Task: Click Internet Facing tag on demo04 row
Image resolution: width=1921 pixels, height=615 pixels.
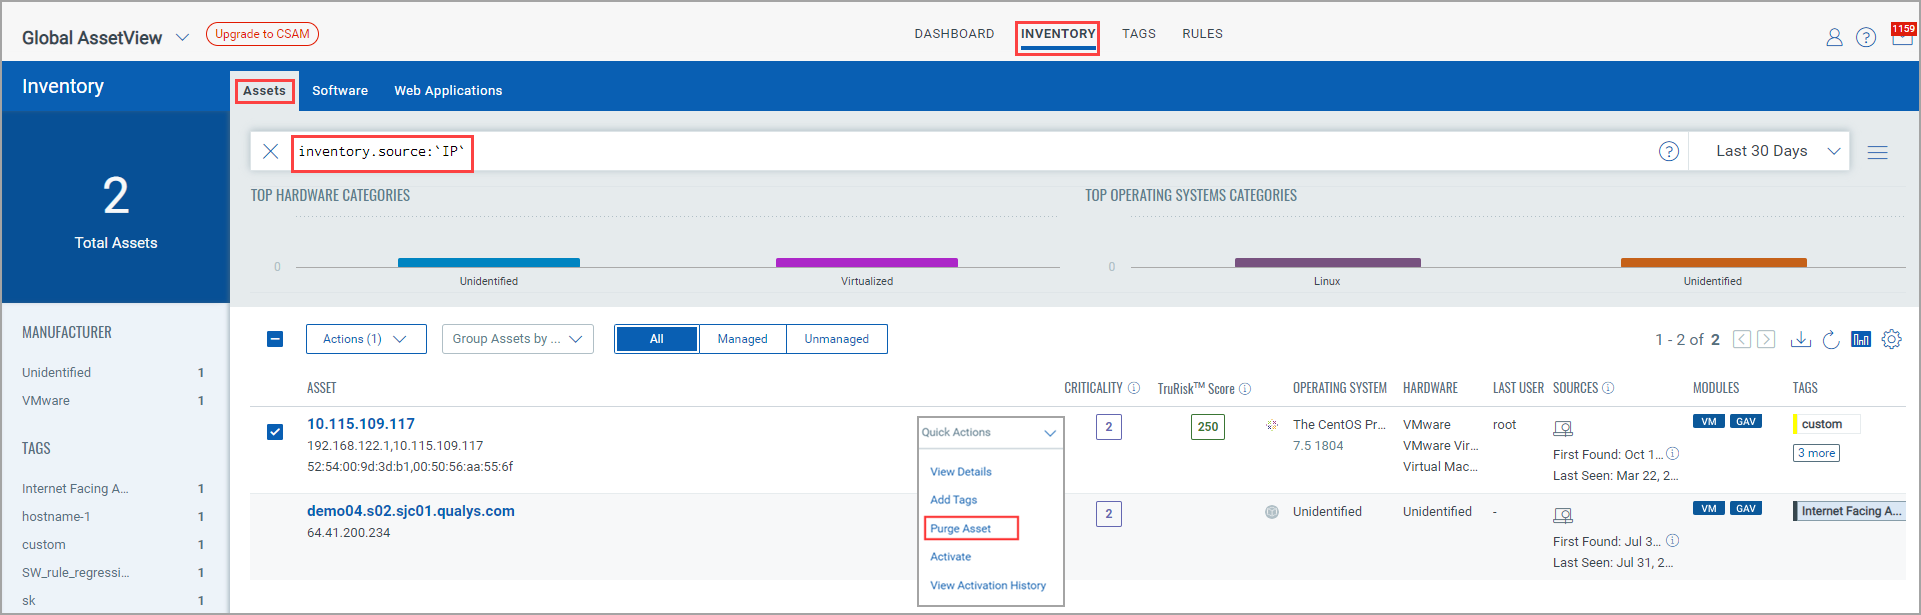Action: 1849,511
